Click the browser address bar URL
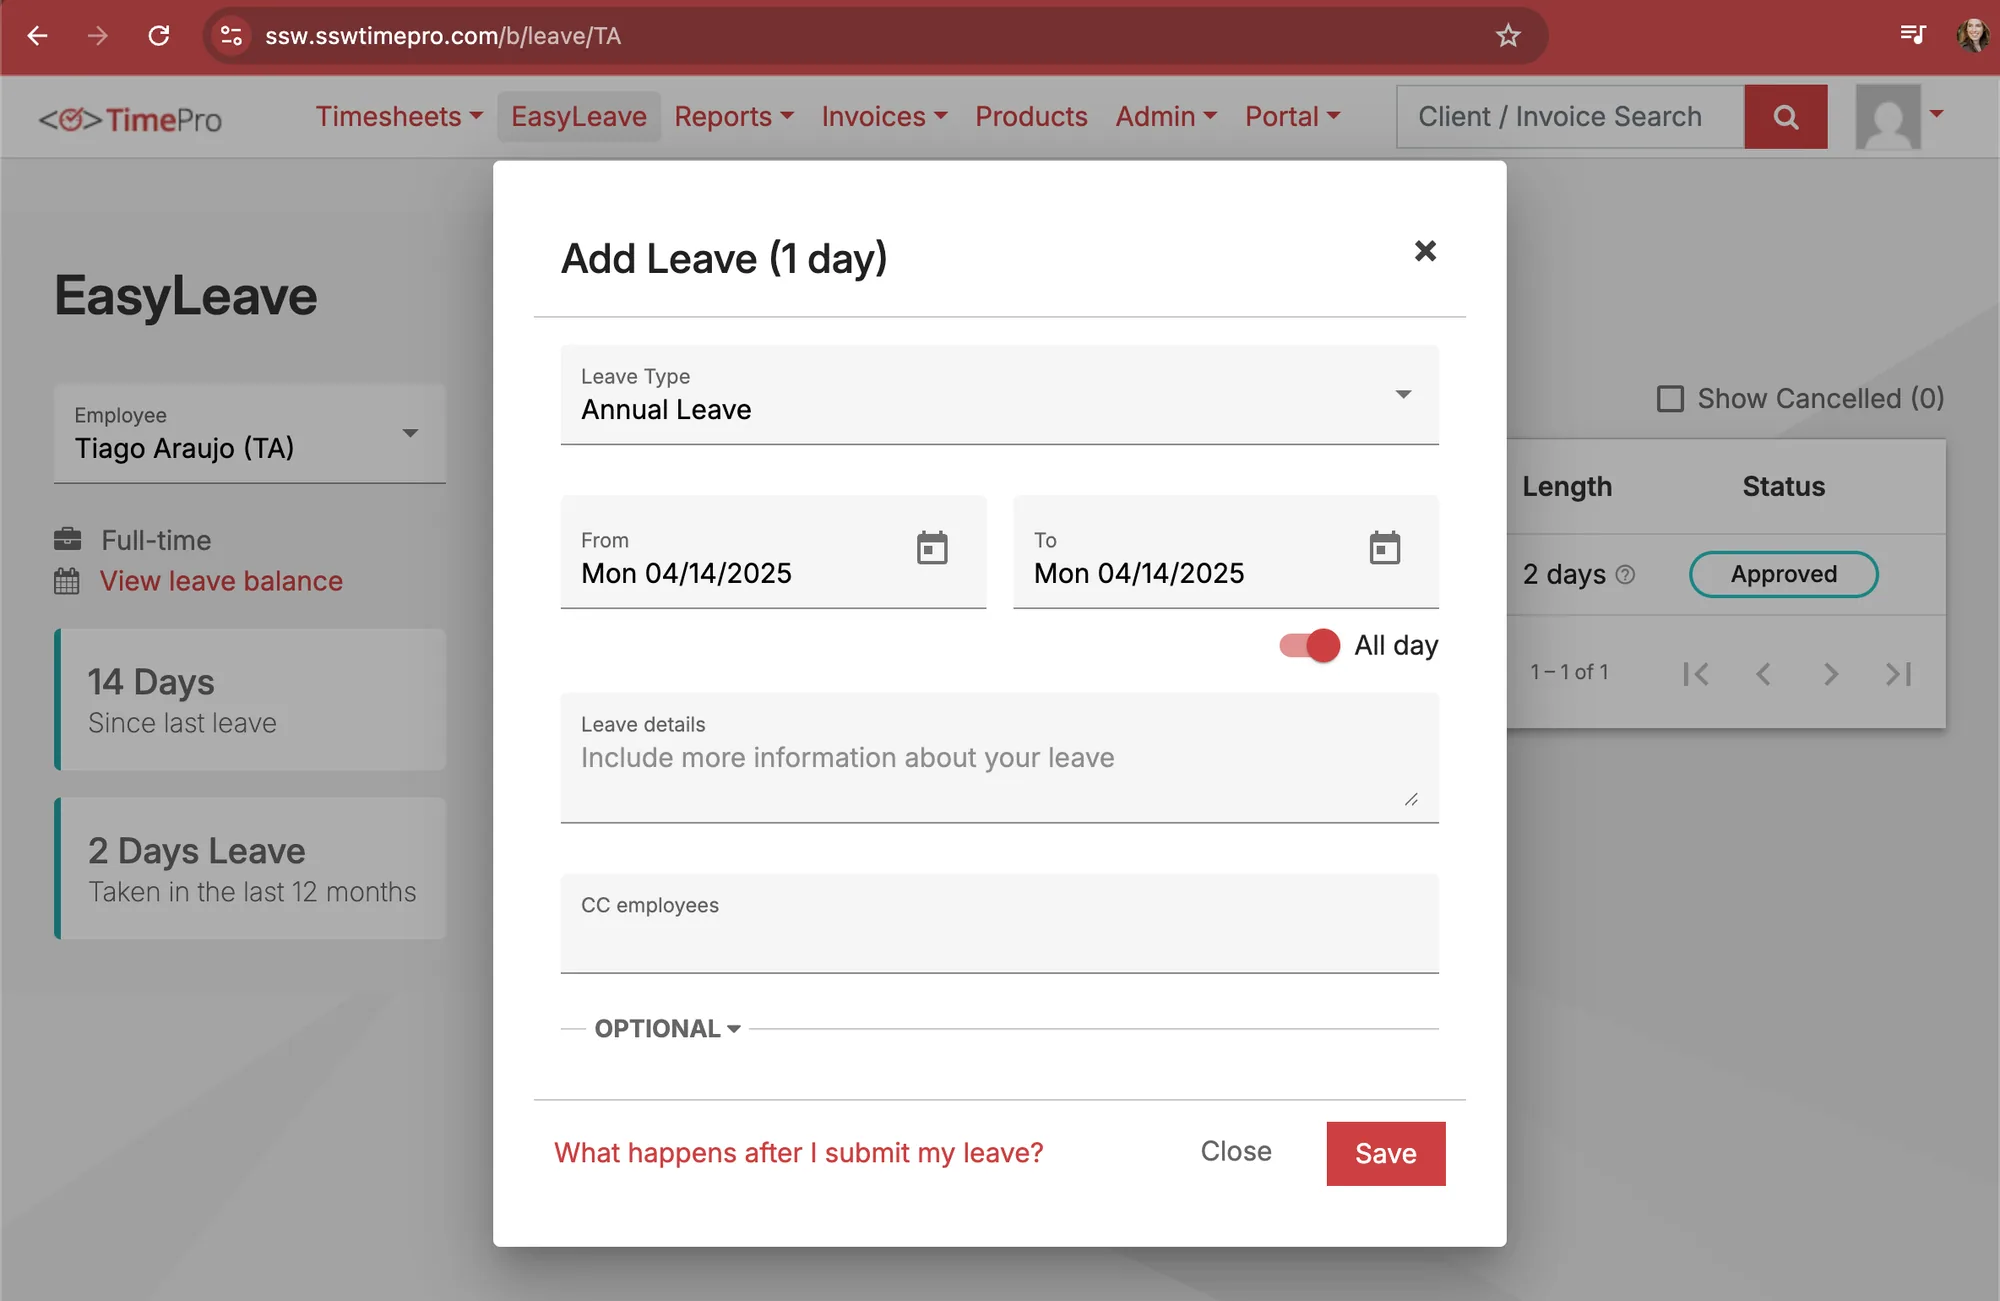 coord(443,36)
